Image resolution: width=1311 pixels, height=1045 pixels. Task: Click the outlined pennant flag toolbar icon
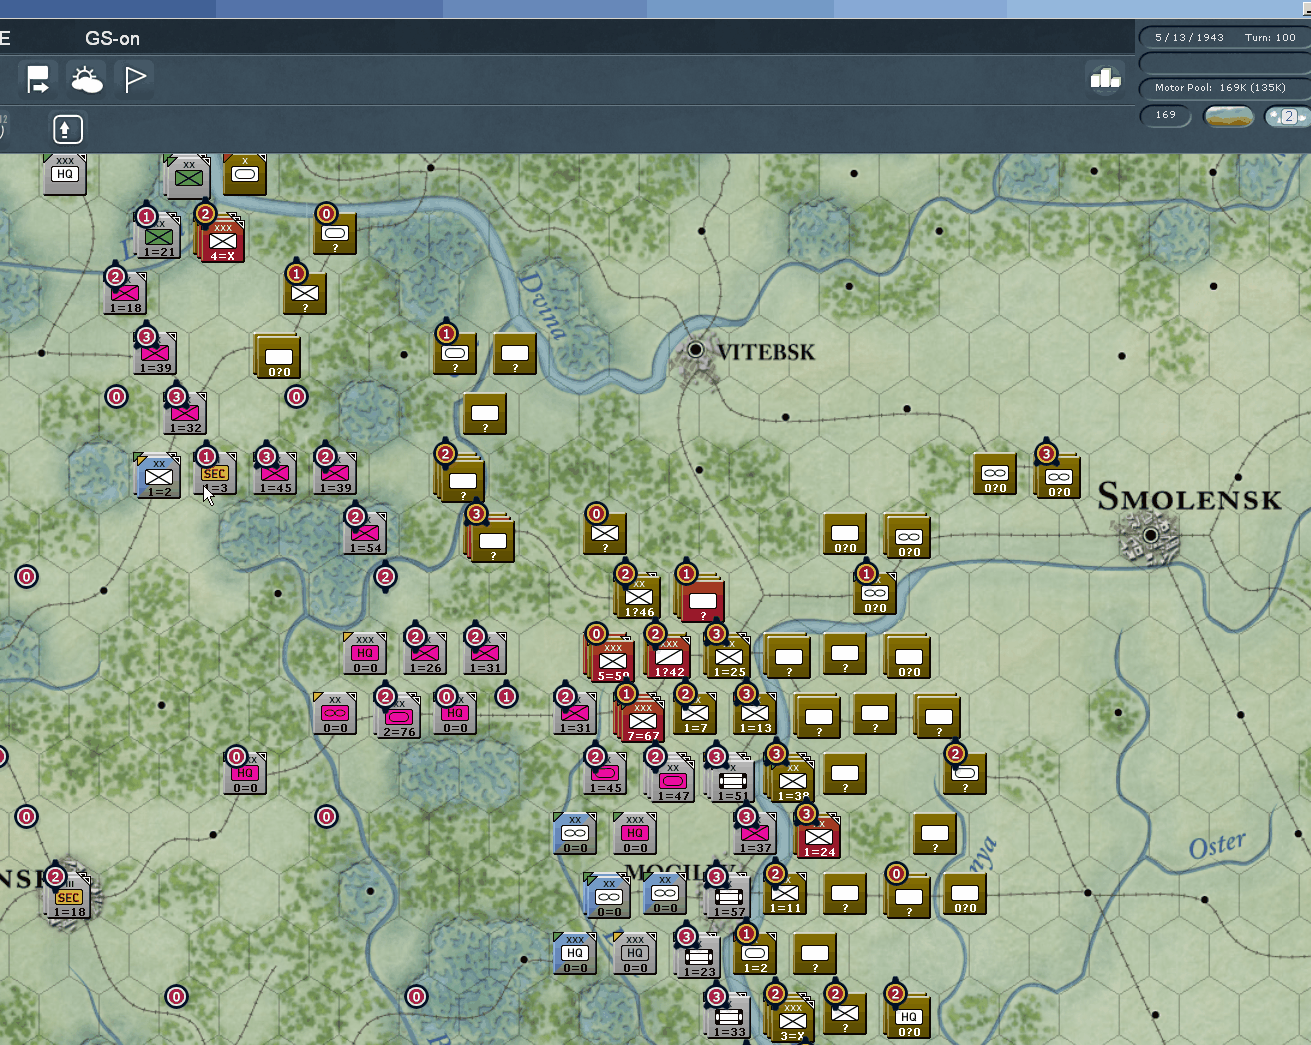point(134,79)
